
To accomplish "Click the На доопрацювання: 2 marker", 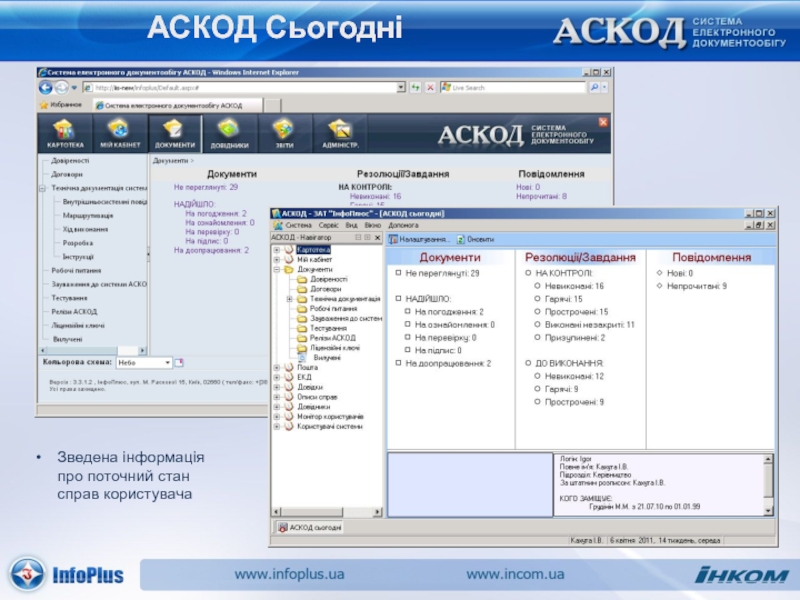I will pos(398,363).
